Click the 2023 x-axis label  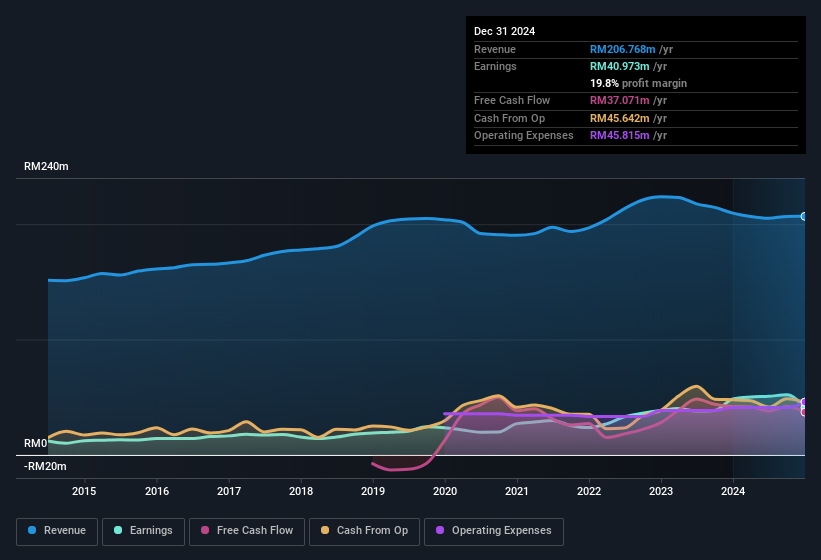point(661,491)
